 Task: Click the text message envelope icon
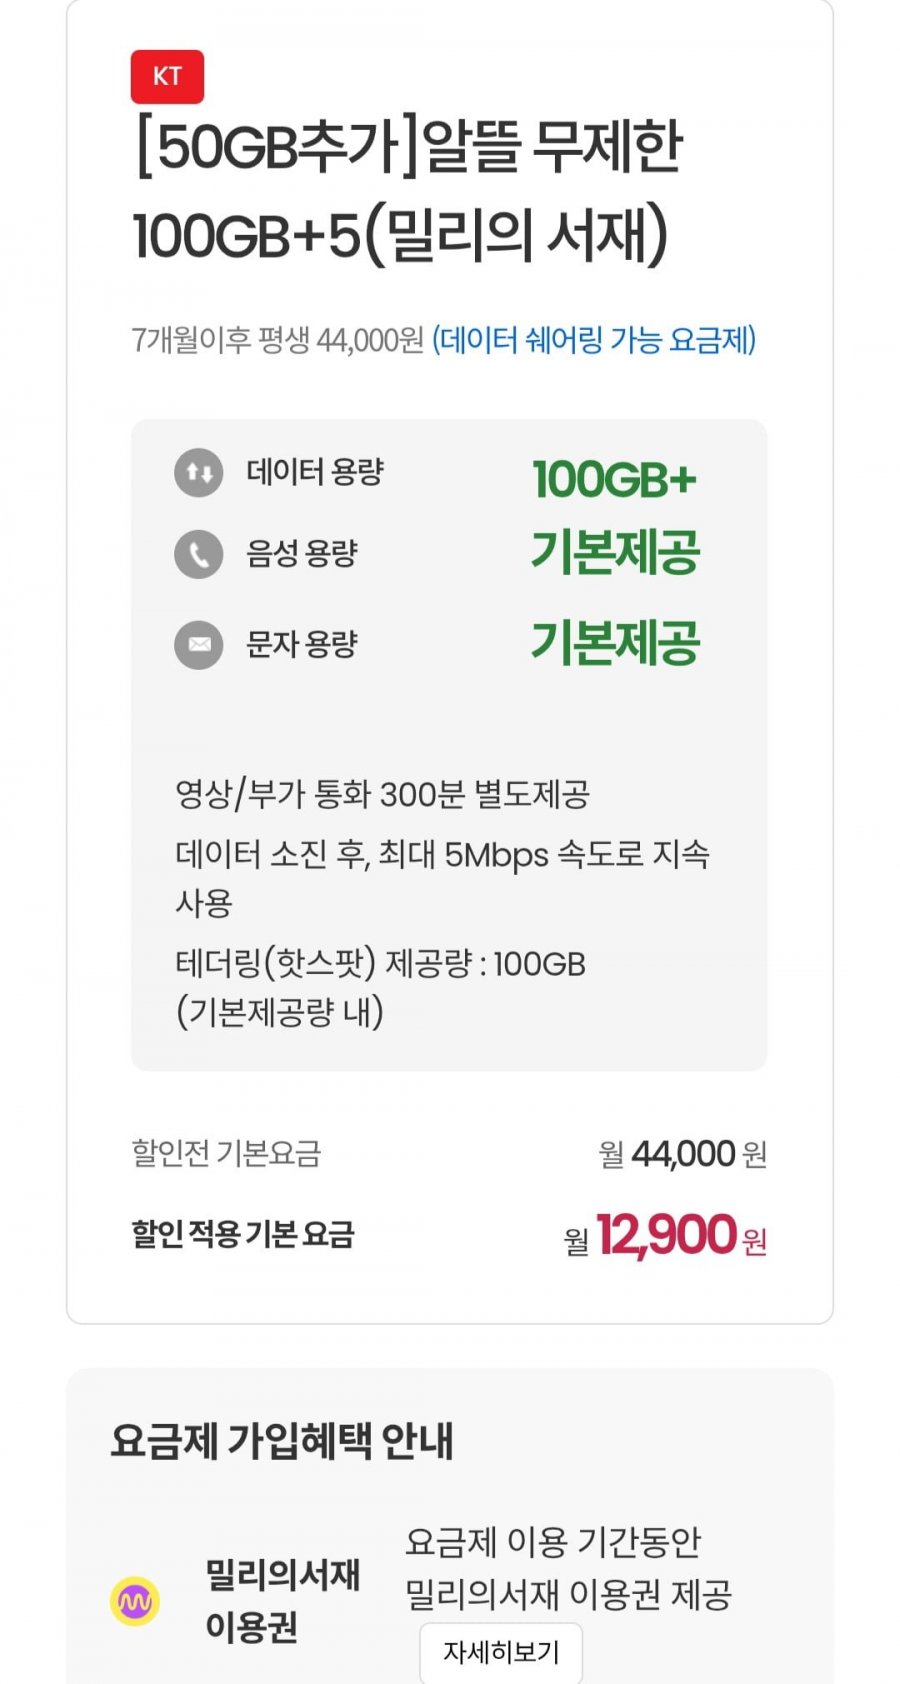(199, 645)
